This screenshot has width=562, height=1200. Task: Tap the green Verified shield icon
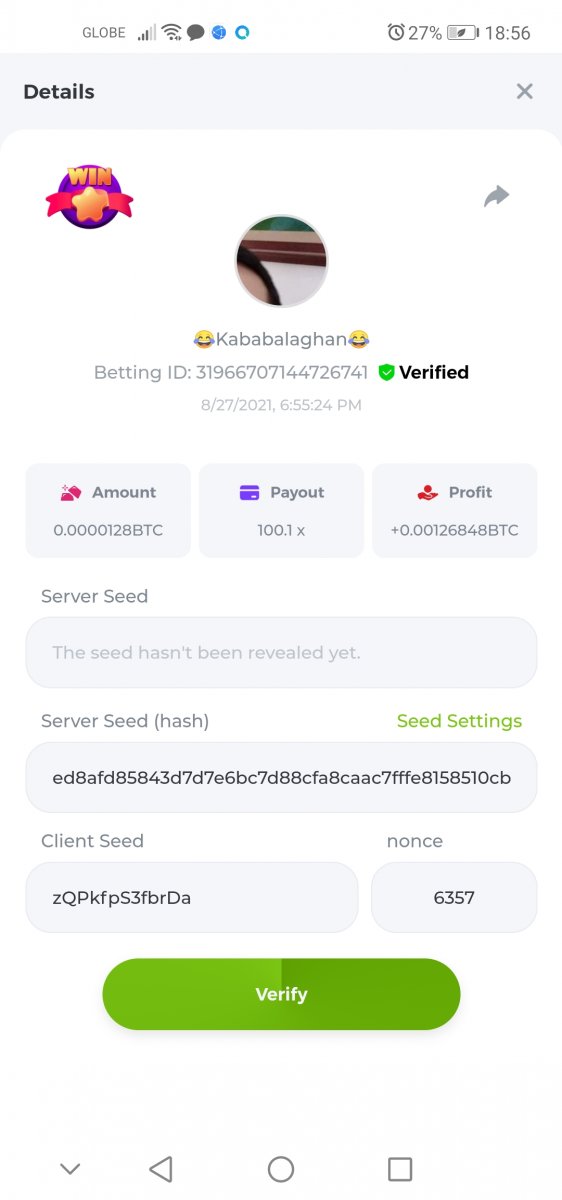click(x=386, y=373)
